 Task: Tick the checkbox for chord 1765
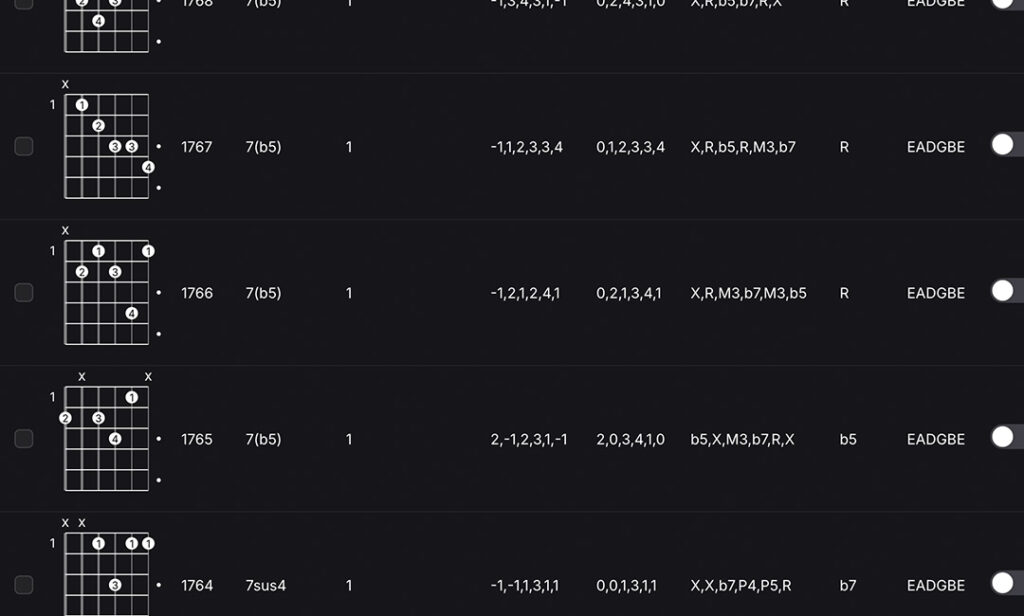click(24, 439)
